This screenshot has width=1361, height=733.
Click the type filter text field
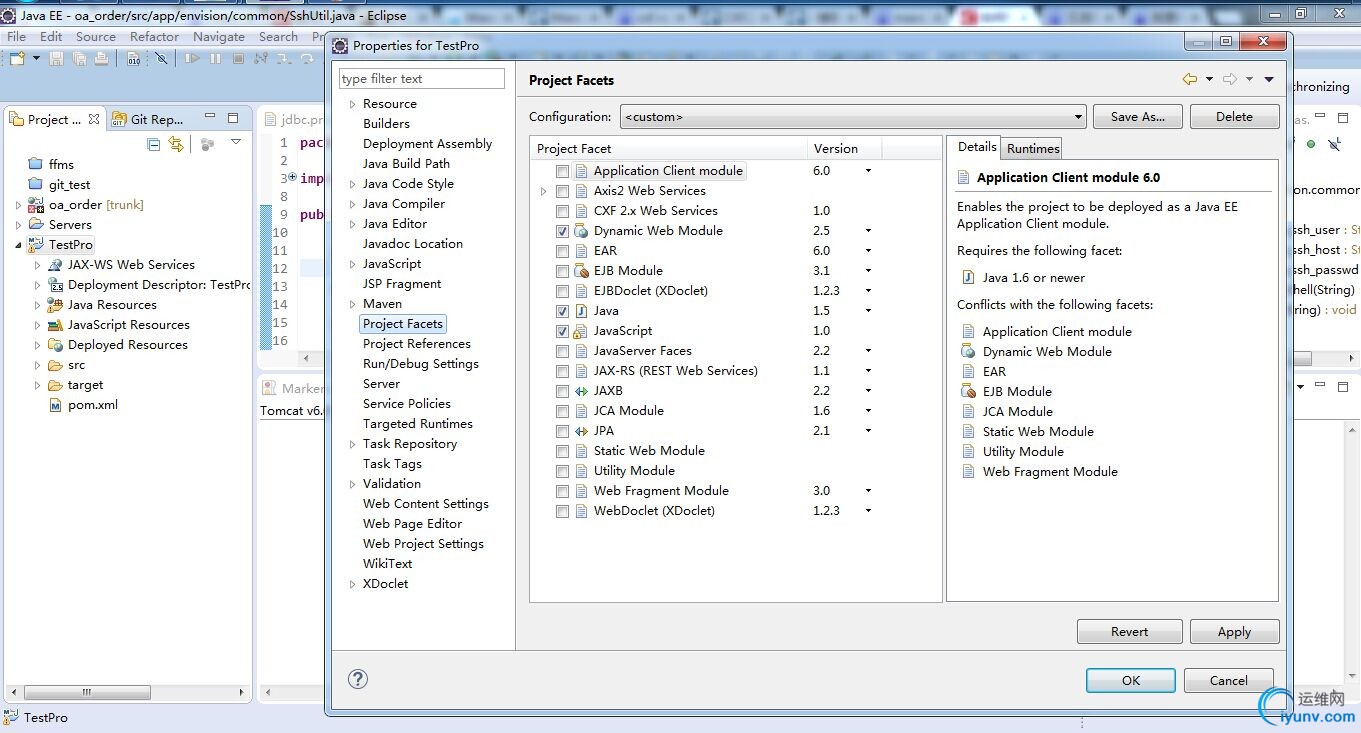click(421, 79)
